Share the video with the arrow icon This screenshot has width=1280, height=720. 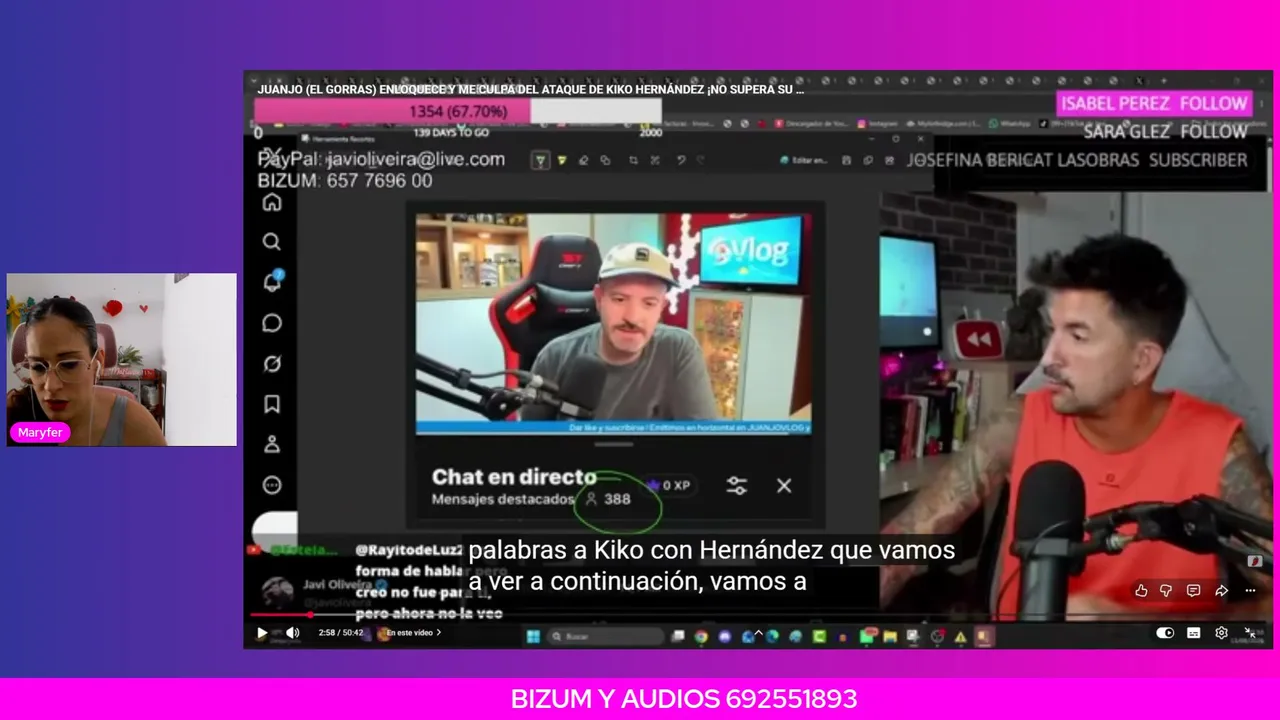(x=1221, y=591)
